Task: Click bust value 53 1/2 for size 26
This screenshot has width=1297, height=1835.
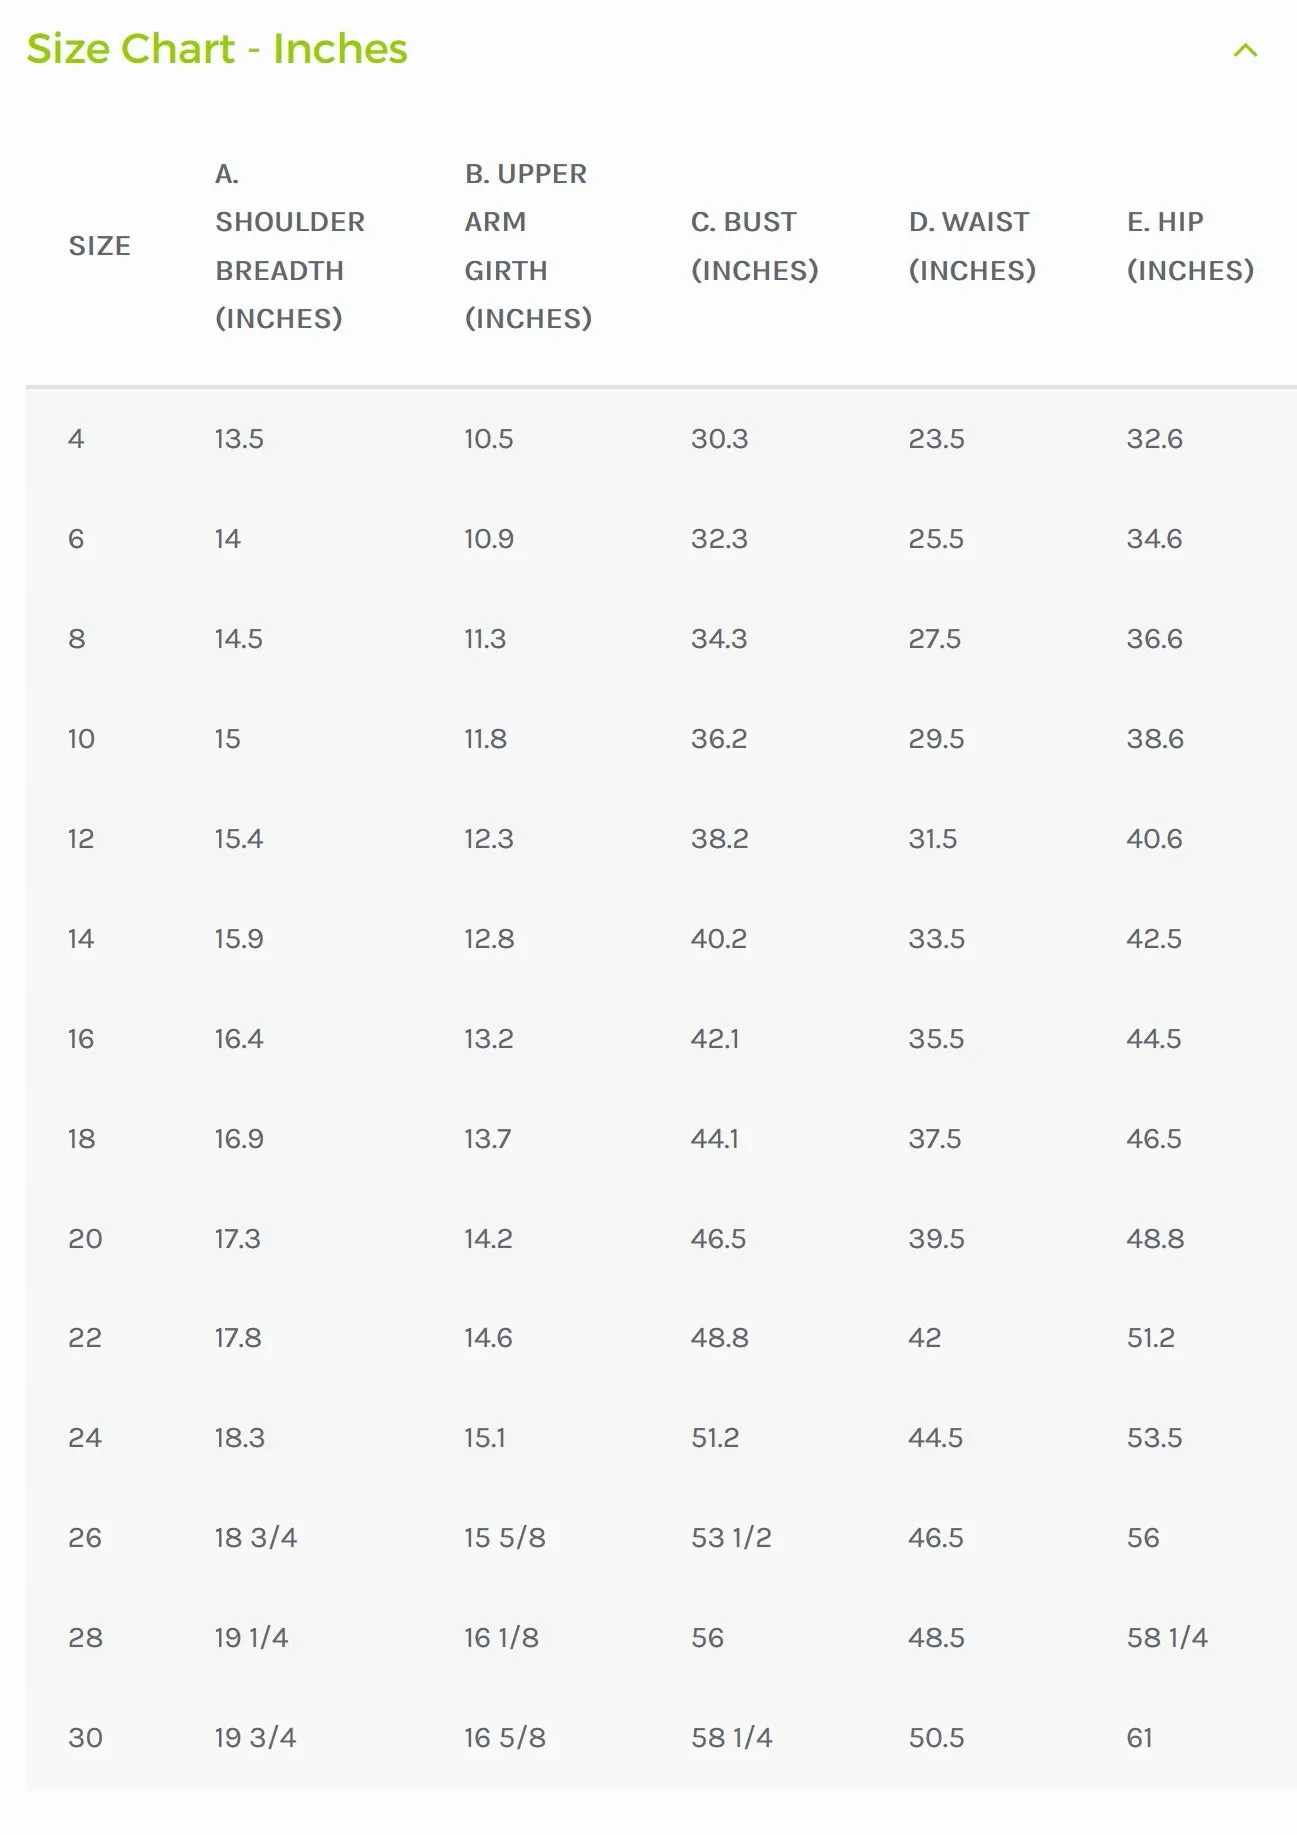Action: tap(731, 1538)
